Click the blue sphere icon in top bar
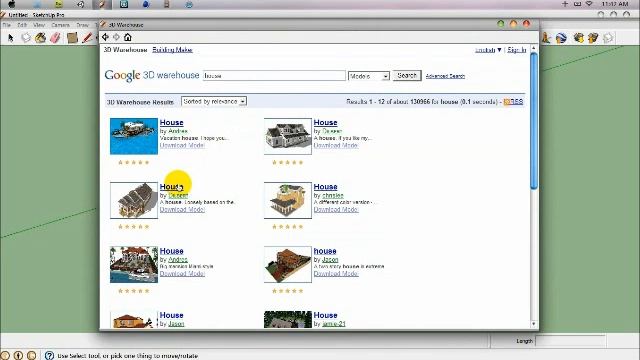 coord(146,4)
